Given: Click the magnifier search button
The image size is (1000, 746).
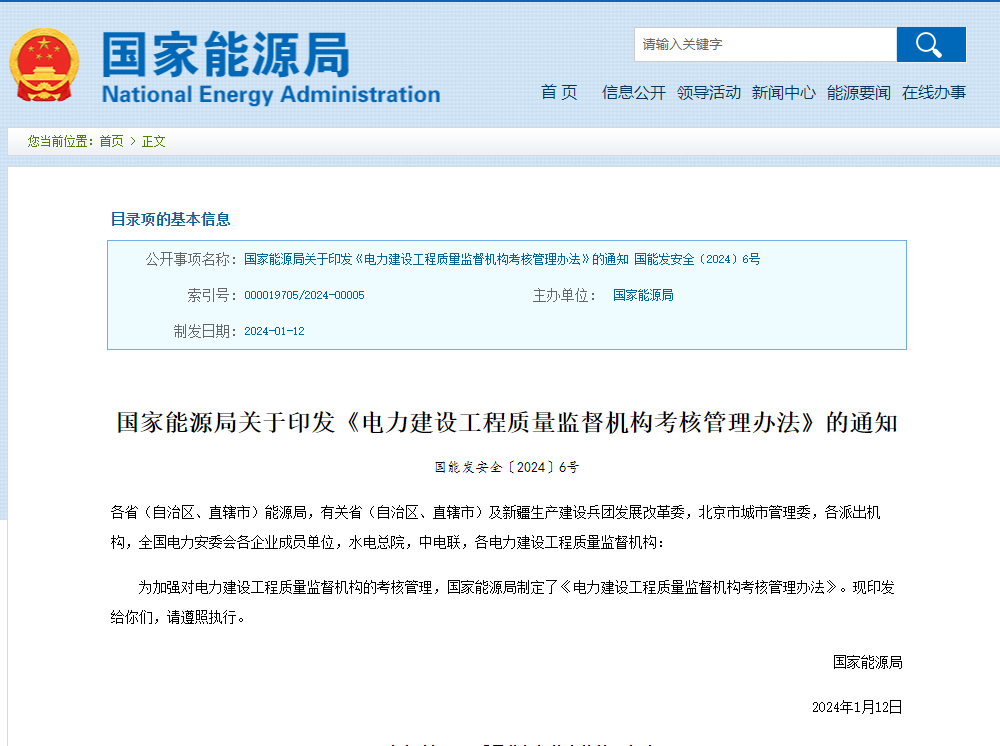Looking at the screenshot, I should (x=930, y=45).
